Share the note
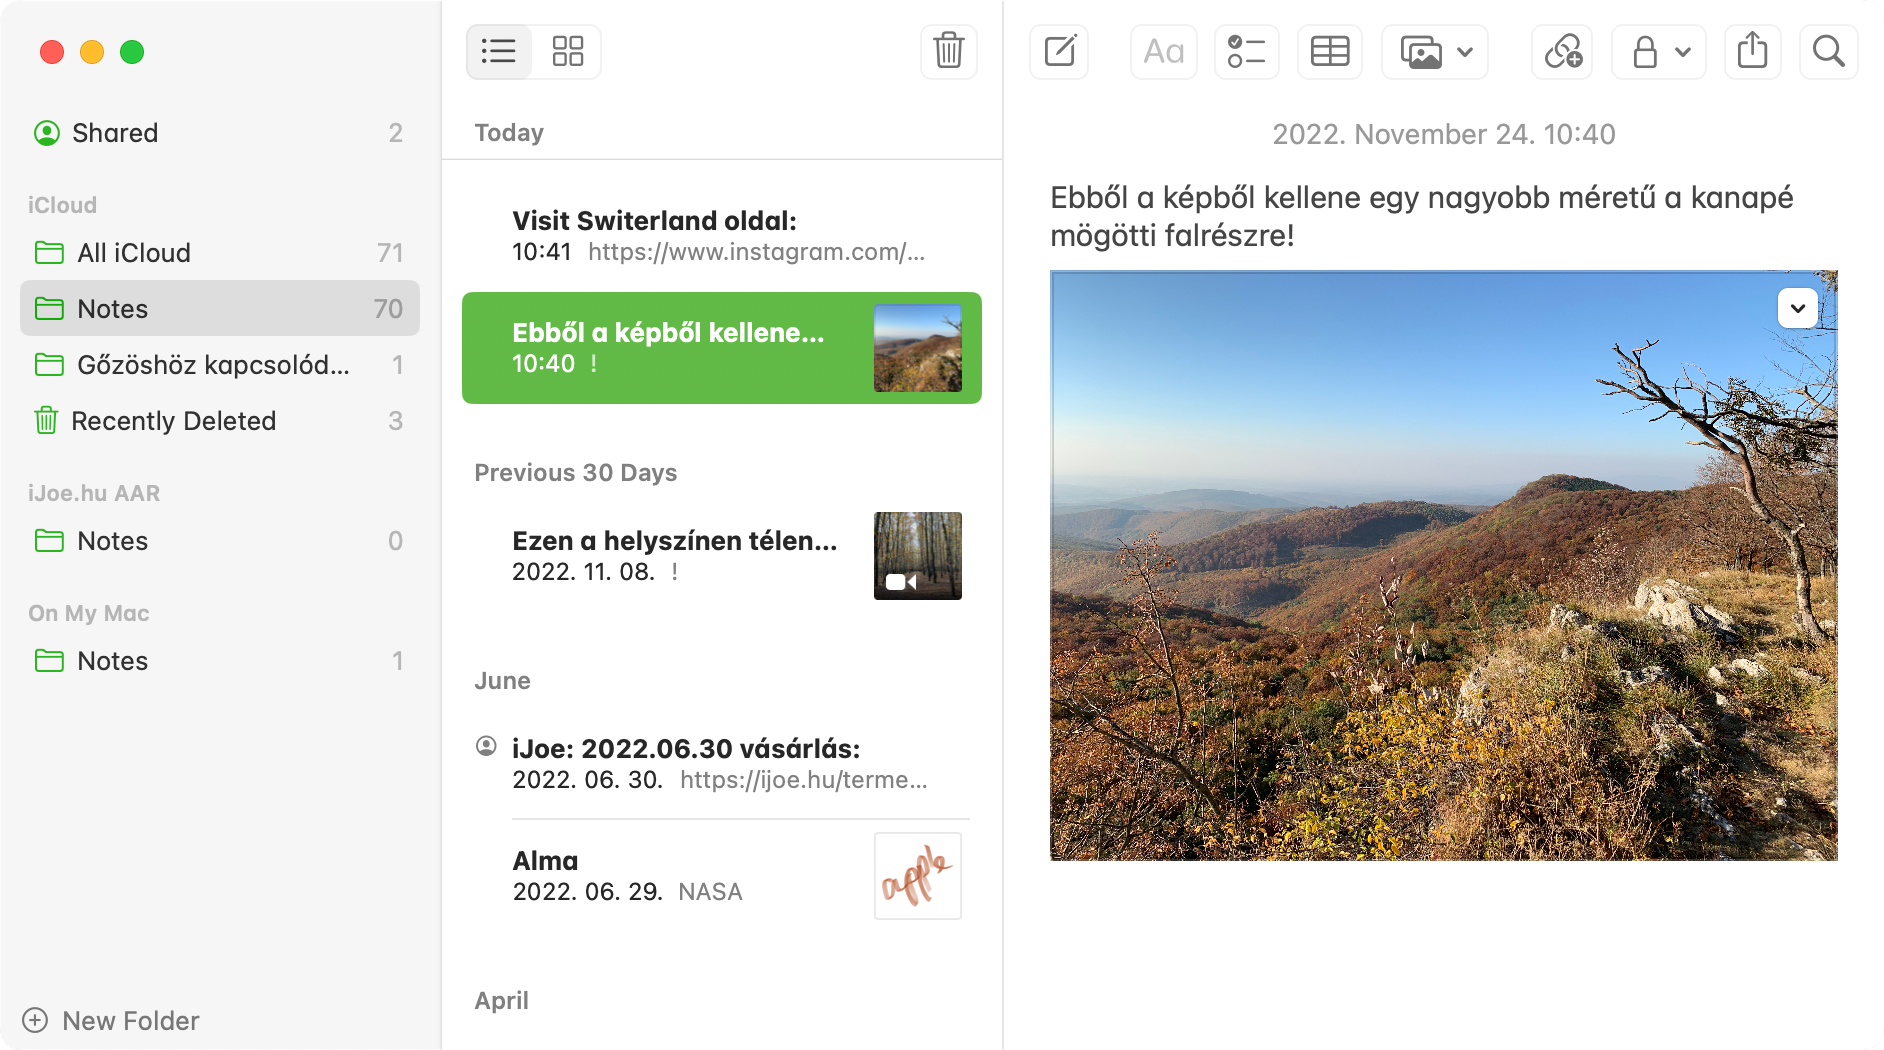 click(1753, 51)
